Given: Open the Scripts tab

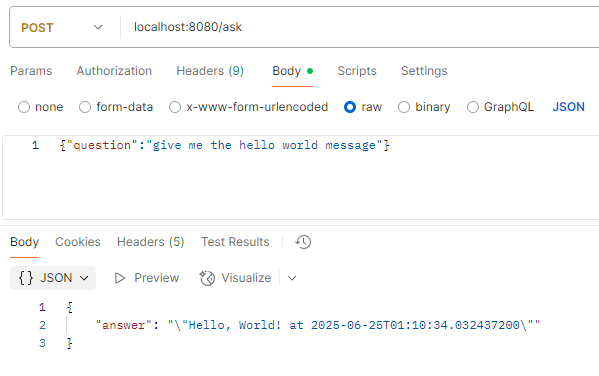Looking at the screenshot, I should pyautogui.click(x=357, y=71).
